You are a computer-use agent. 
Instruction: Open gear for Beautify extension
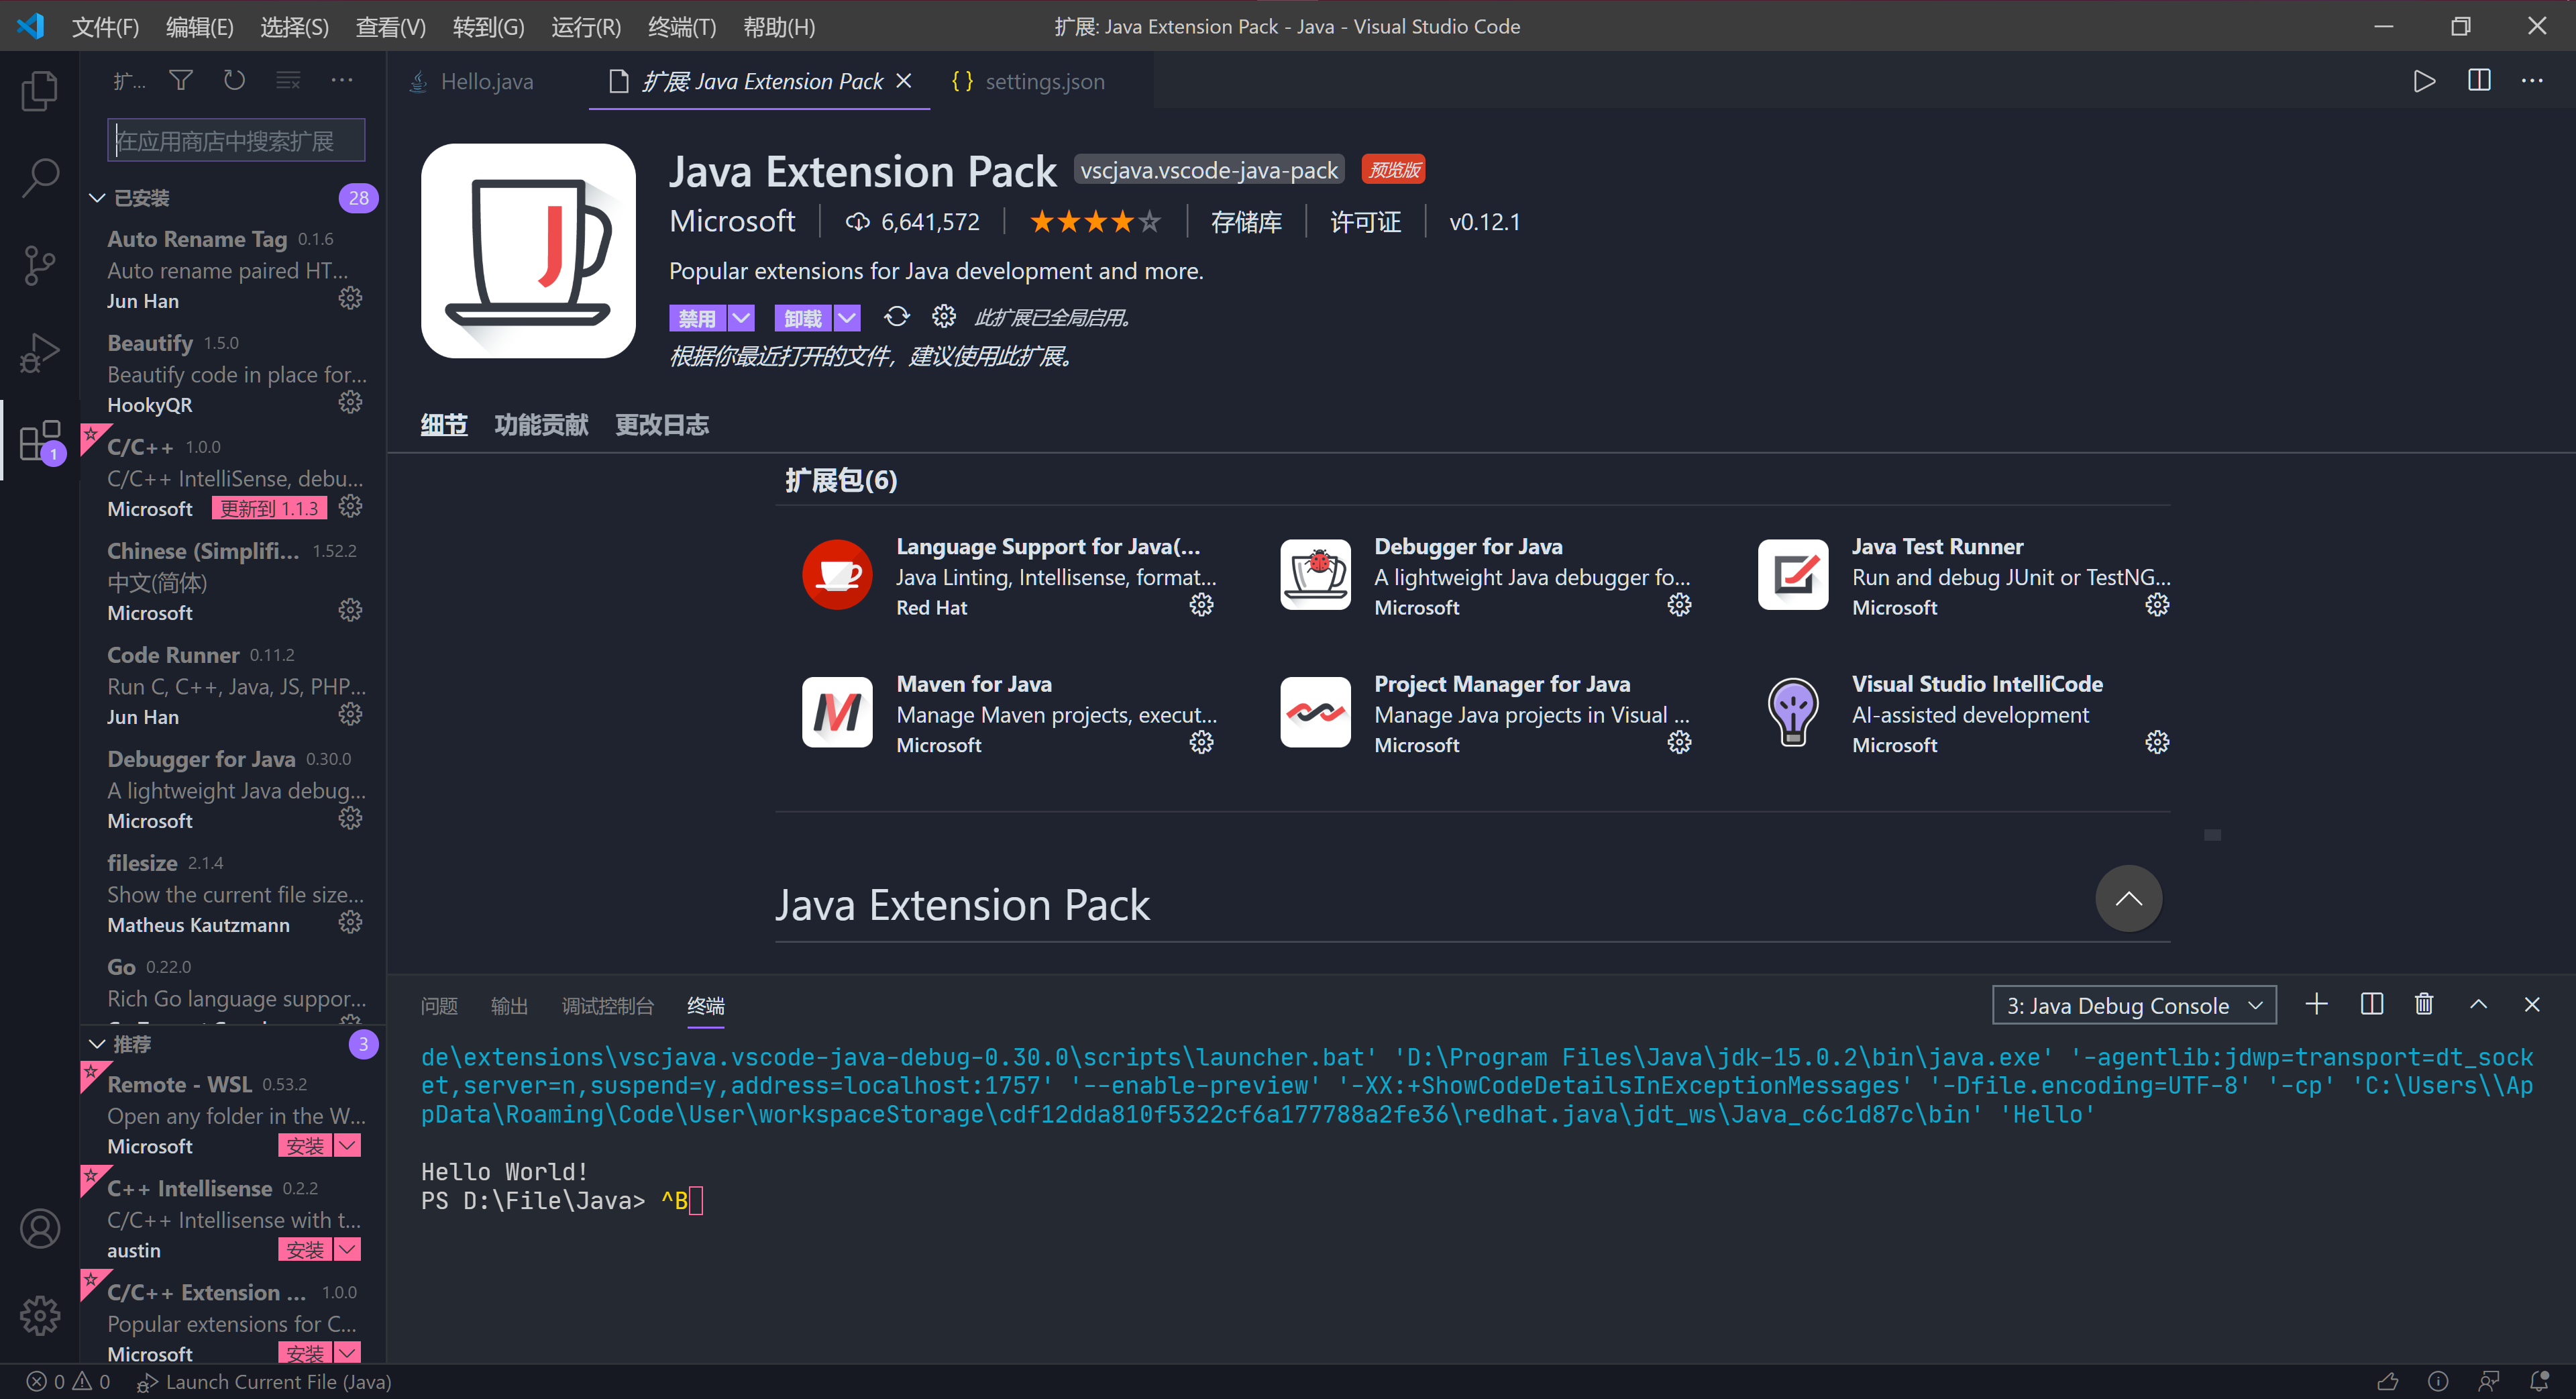pyautogui.click(x=350, y=402)
